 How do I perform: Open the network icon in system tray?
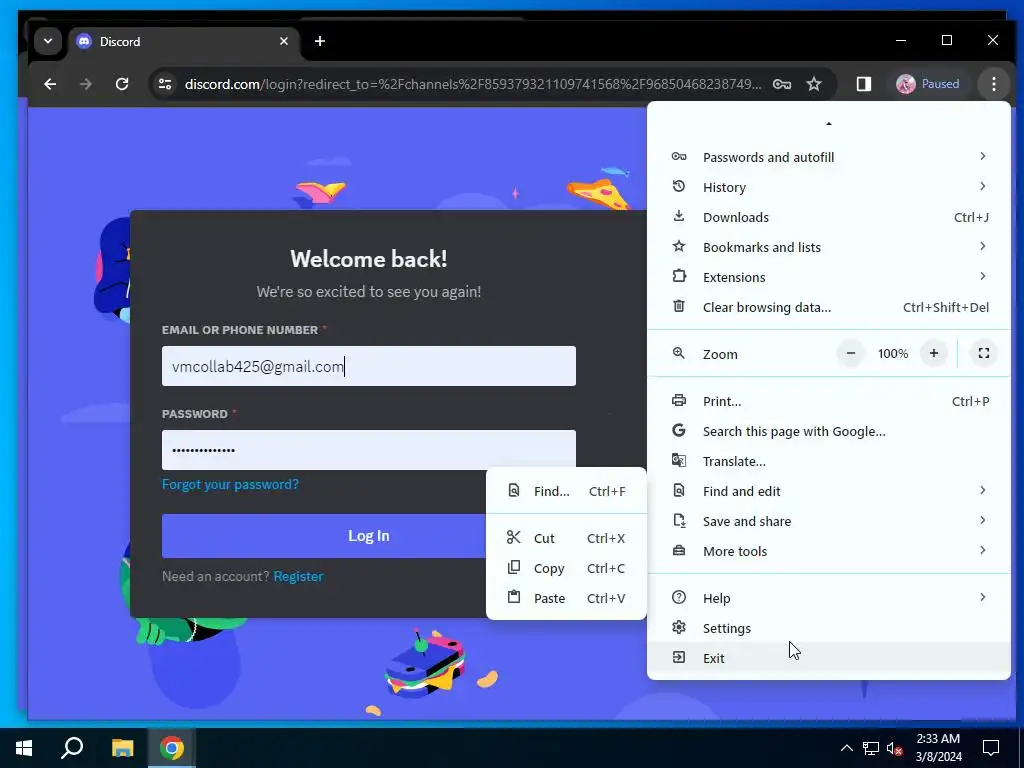pos(871,748)
